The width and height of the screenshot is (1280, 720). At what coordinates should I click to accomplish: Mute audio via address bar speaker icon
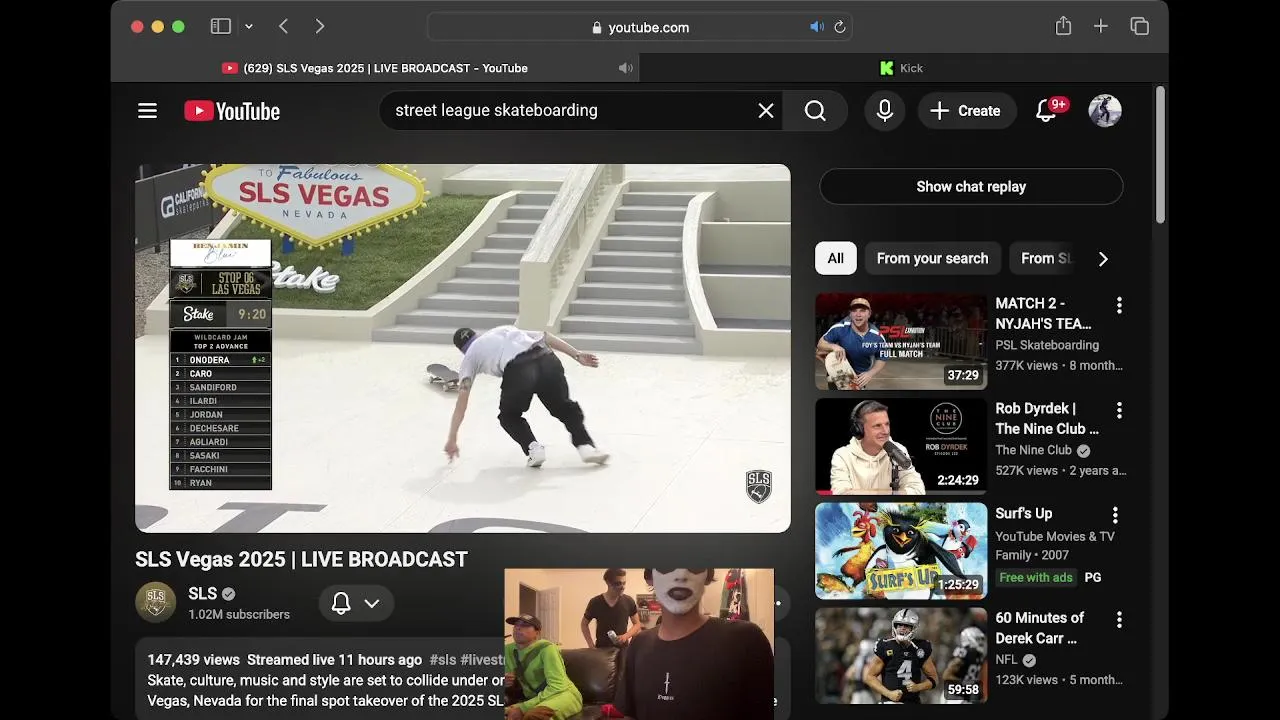pyautogui.click(x=816, y=27)
